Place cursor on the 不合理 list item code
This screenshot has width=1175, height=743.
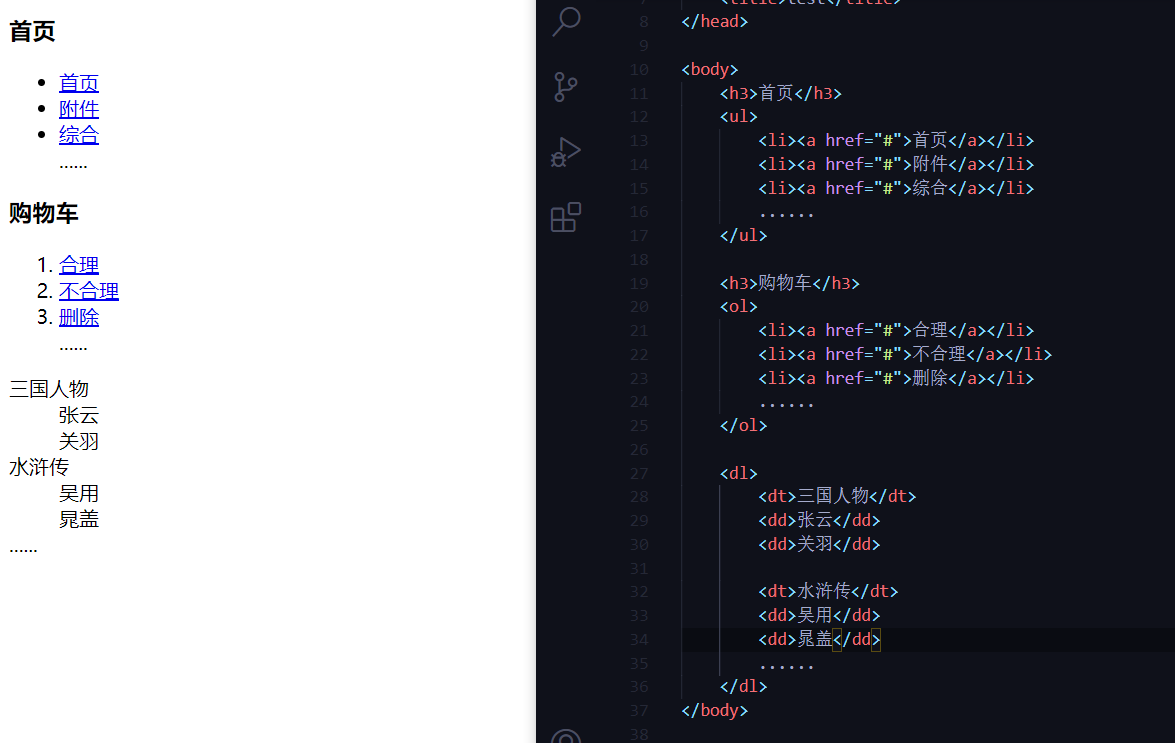pyautogui.click(x=905, y=354)
